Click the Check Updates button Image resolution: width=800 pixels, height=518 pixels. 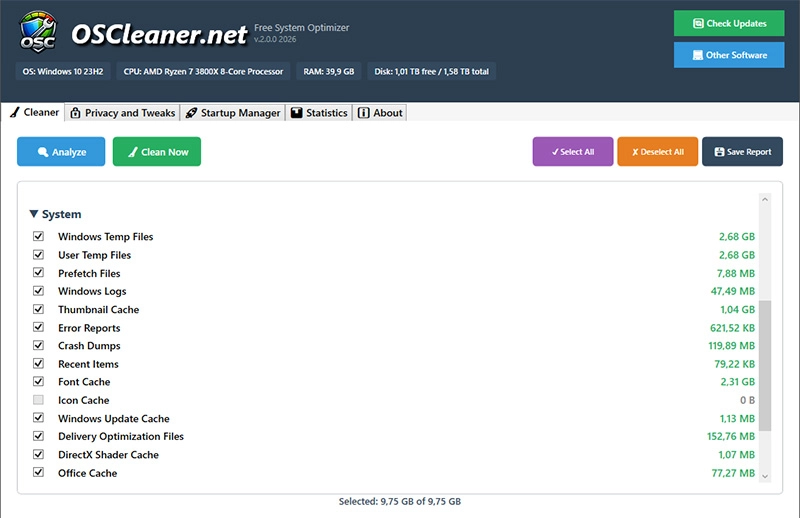(729, 23)
